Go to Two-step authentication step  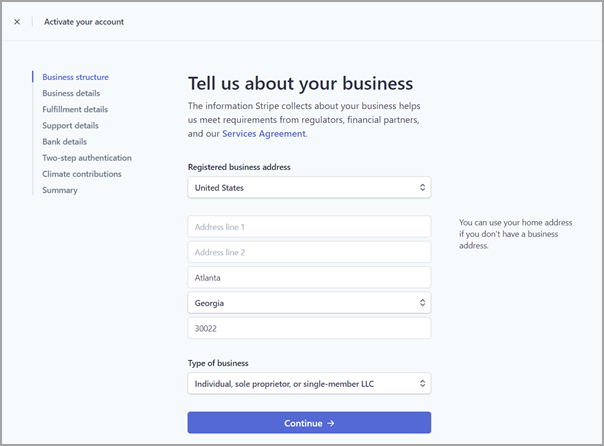[87, 158]
